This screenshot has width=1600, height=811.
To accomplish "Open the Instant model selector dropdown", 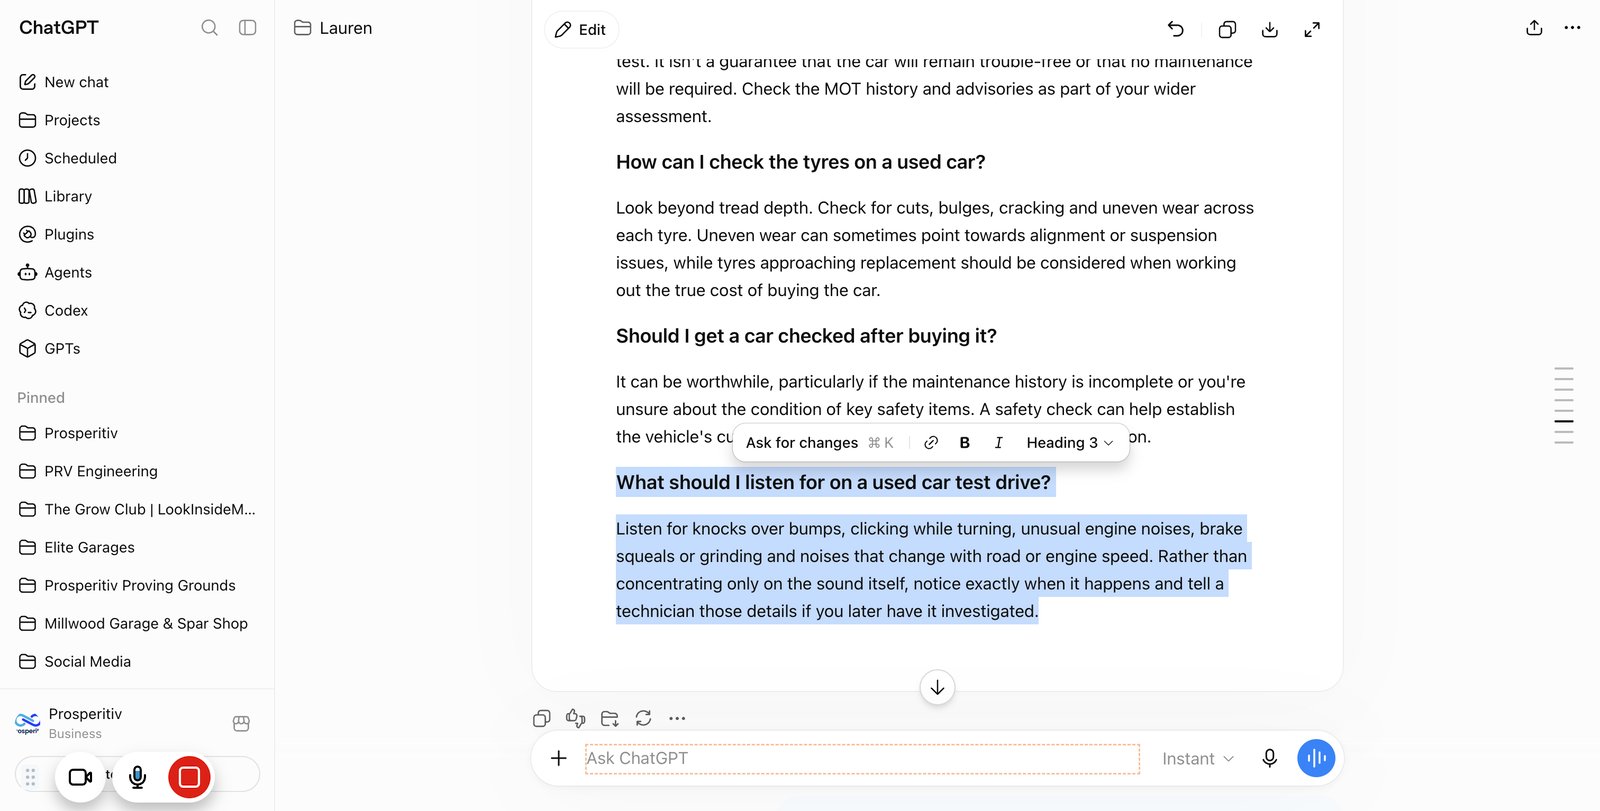I will click(1198, 759).
